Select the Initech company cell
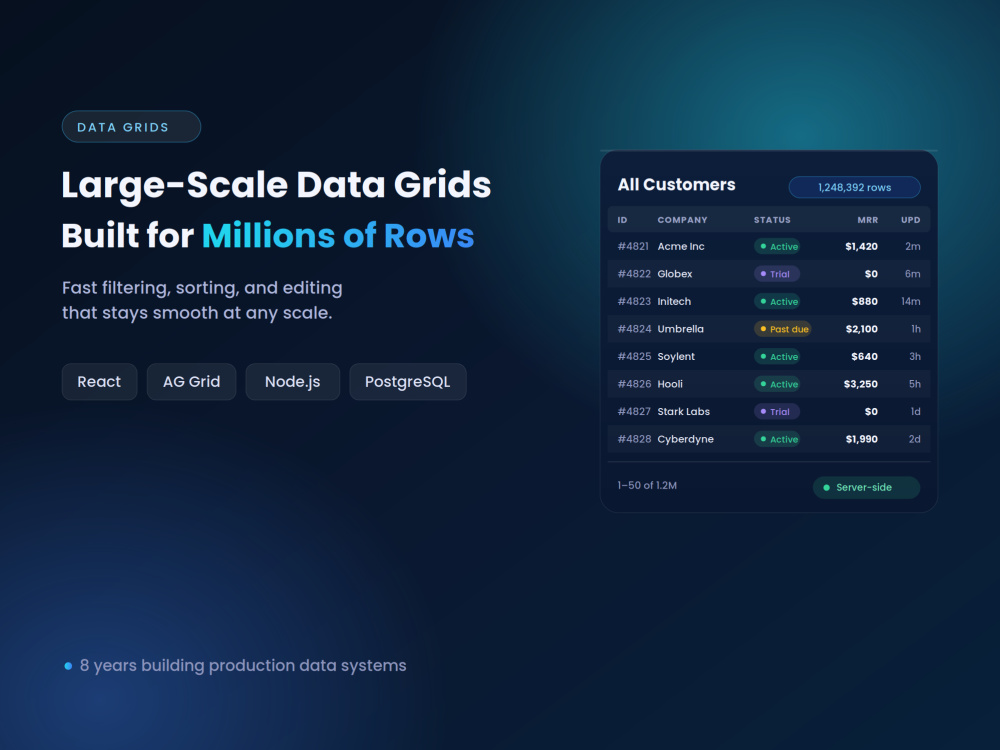The width and height of the screenshot is (1000, 750). [x=674, y=301]
